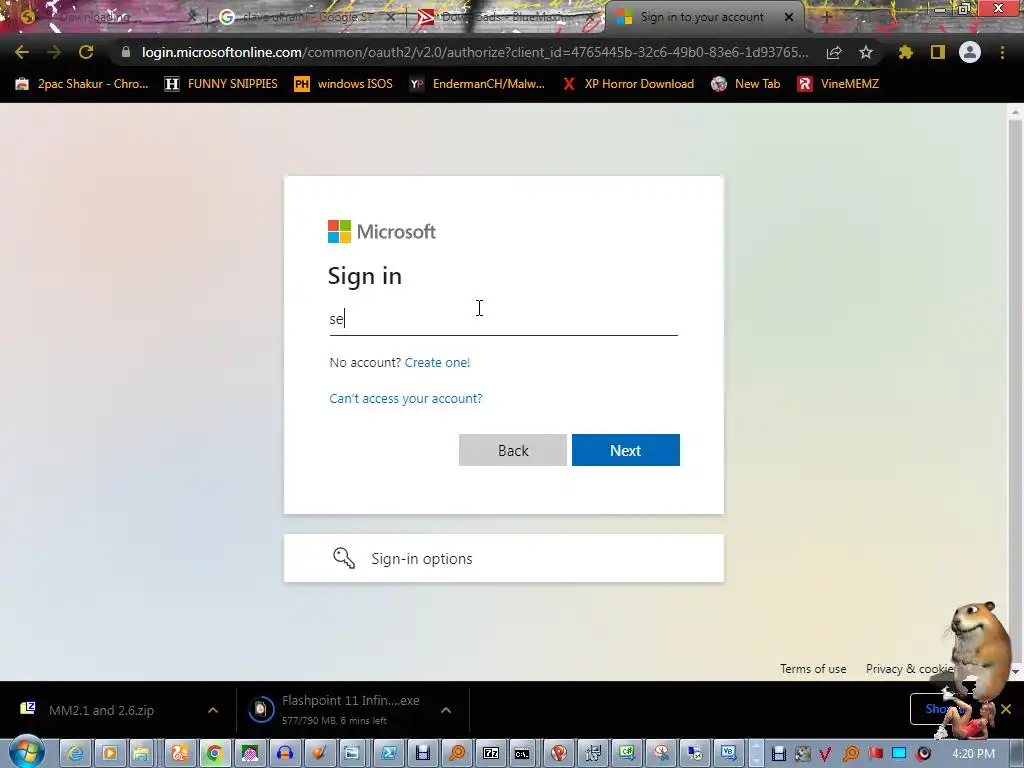The width and height of the screenshot is (1024, 768).
Task: Open the 7-Zip taskbar icon
Action: coord(490,754)
